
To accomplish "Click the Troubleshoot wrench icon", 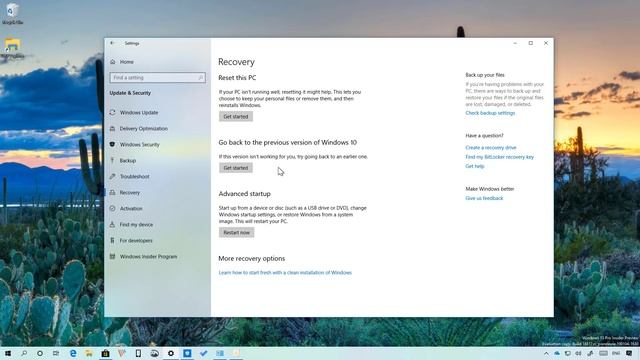I will (112, 176).
